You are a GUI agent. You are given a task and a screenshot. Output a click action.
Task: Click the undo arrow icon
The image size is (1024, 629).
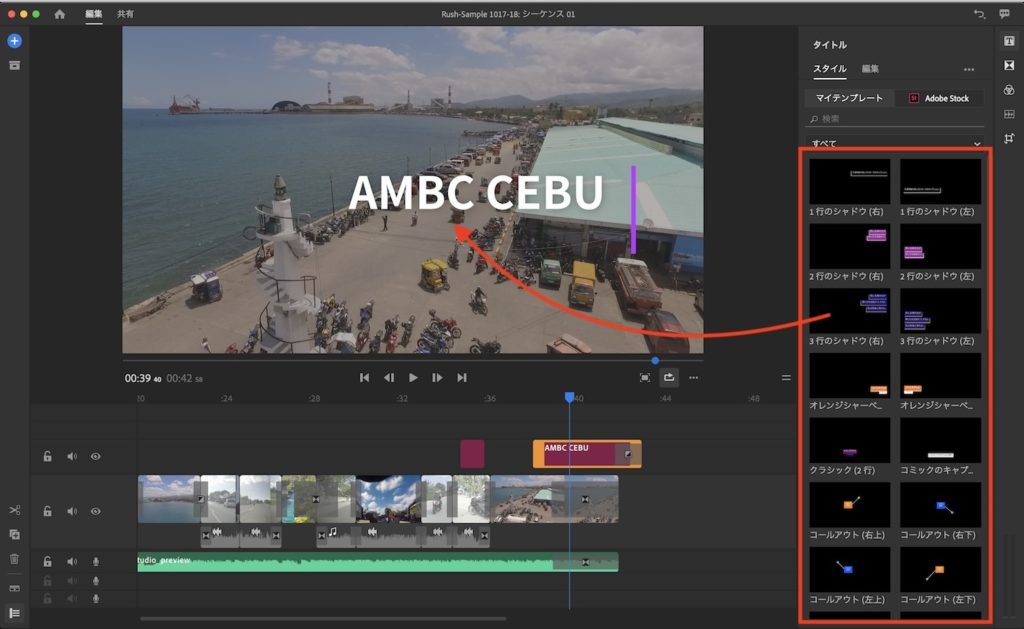click(x=979, y=14)
